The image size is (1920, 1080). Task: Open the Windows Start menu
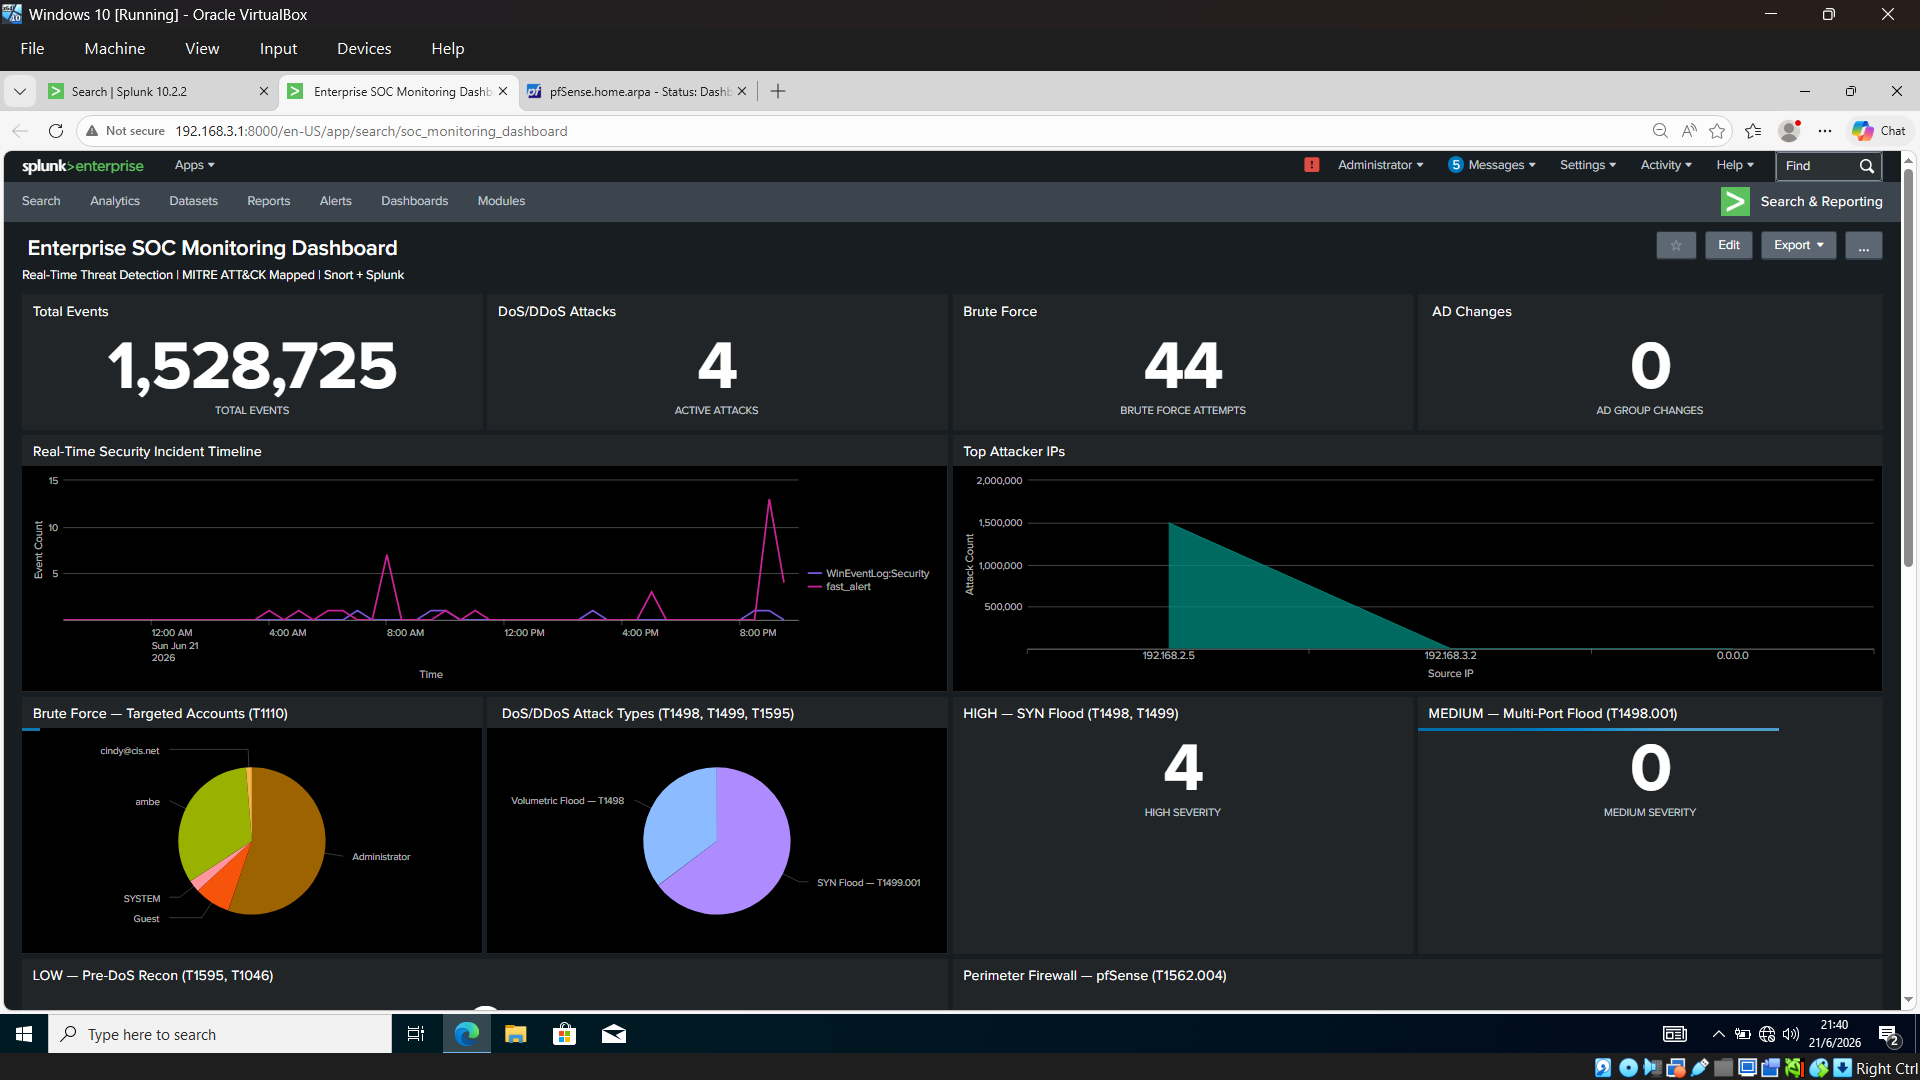coord(24,1034)
